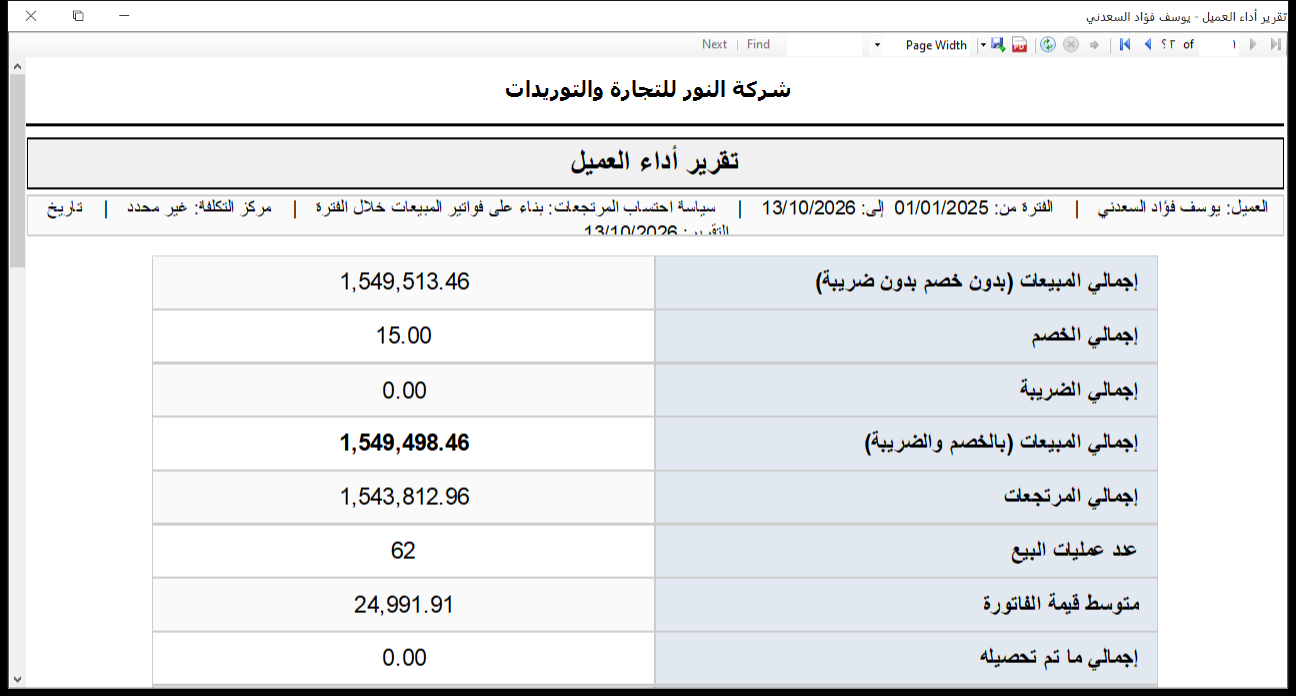This screenshot has height=696, width=1296.
Task: Click the Next search result link
Action: tap(714, 44)
